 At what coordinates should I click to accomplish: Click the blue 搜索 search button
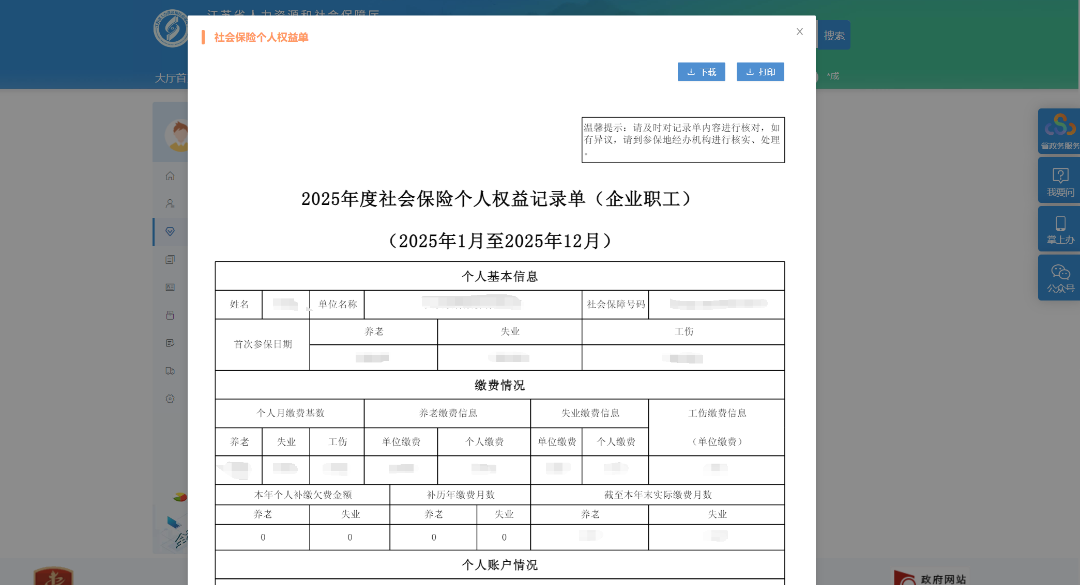pos(833,34)
